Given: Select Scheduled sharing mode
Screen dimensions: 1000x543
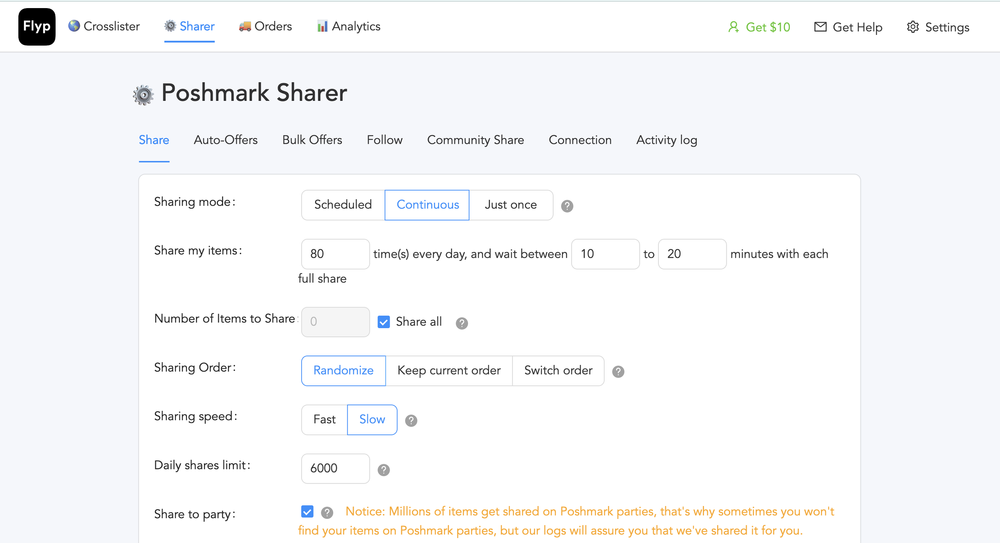Looking at the screenshot, I should 343,205.
